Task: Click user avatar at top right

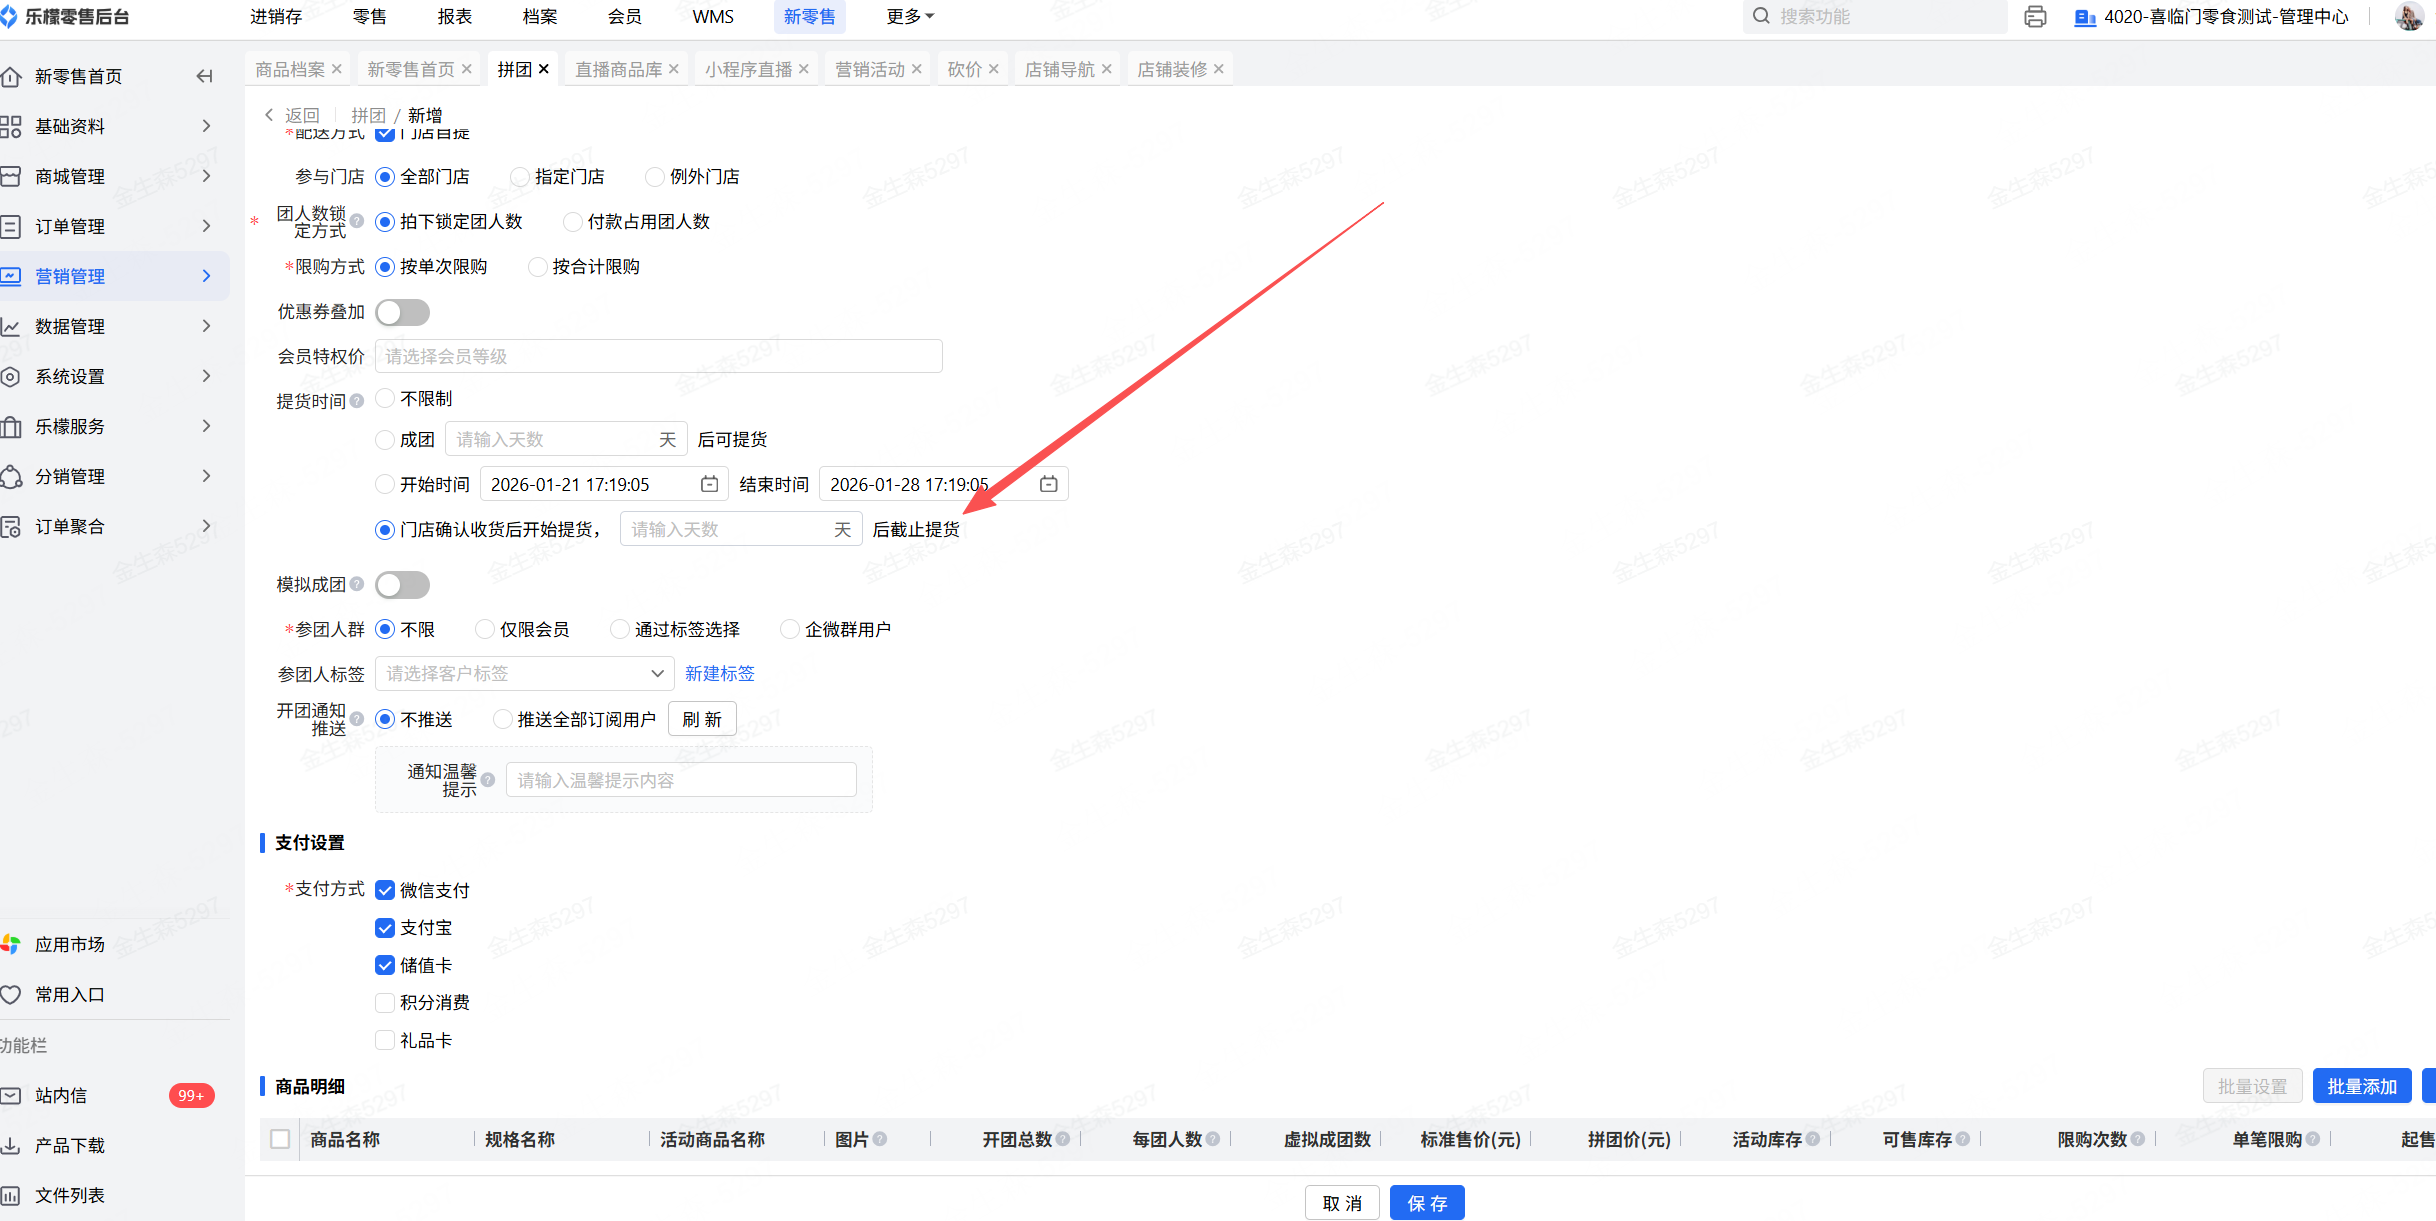Action: [2408, 17]
